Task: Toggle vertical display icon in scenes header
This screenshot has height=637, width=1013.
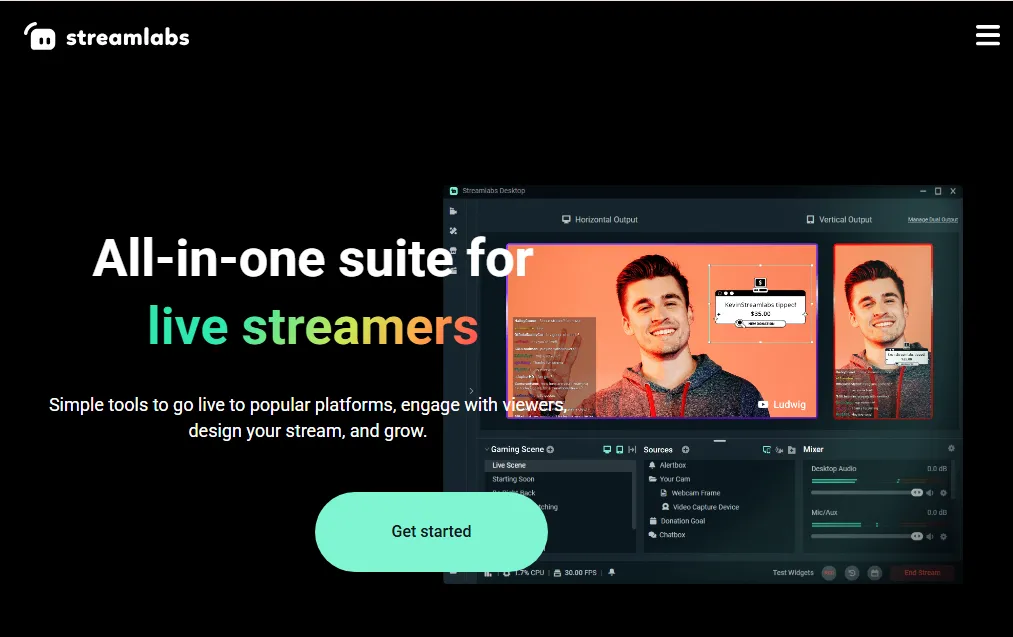Action: click(620, 450)
